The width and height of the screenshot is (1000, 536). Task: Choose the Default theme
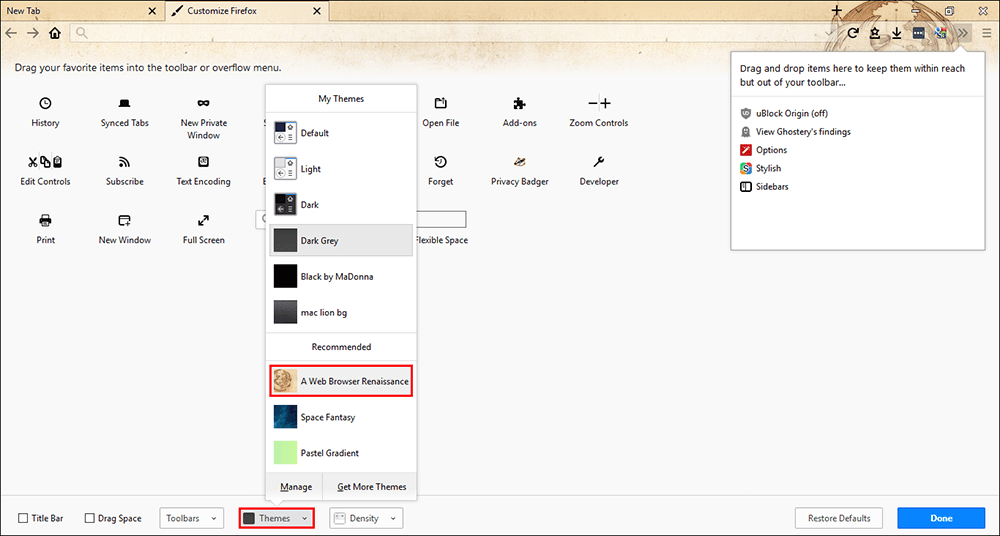click(x=341, y=133)
